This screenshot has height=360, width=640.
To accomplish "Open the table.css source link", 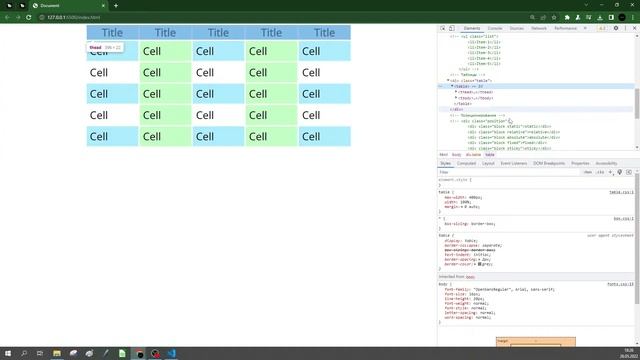I will [x=621, y=192].
